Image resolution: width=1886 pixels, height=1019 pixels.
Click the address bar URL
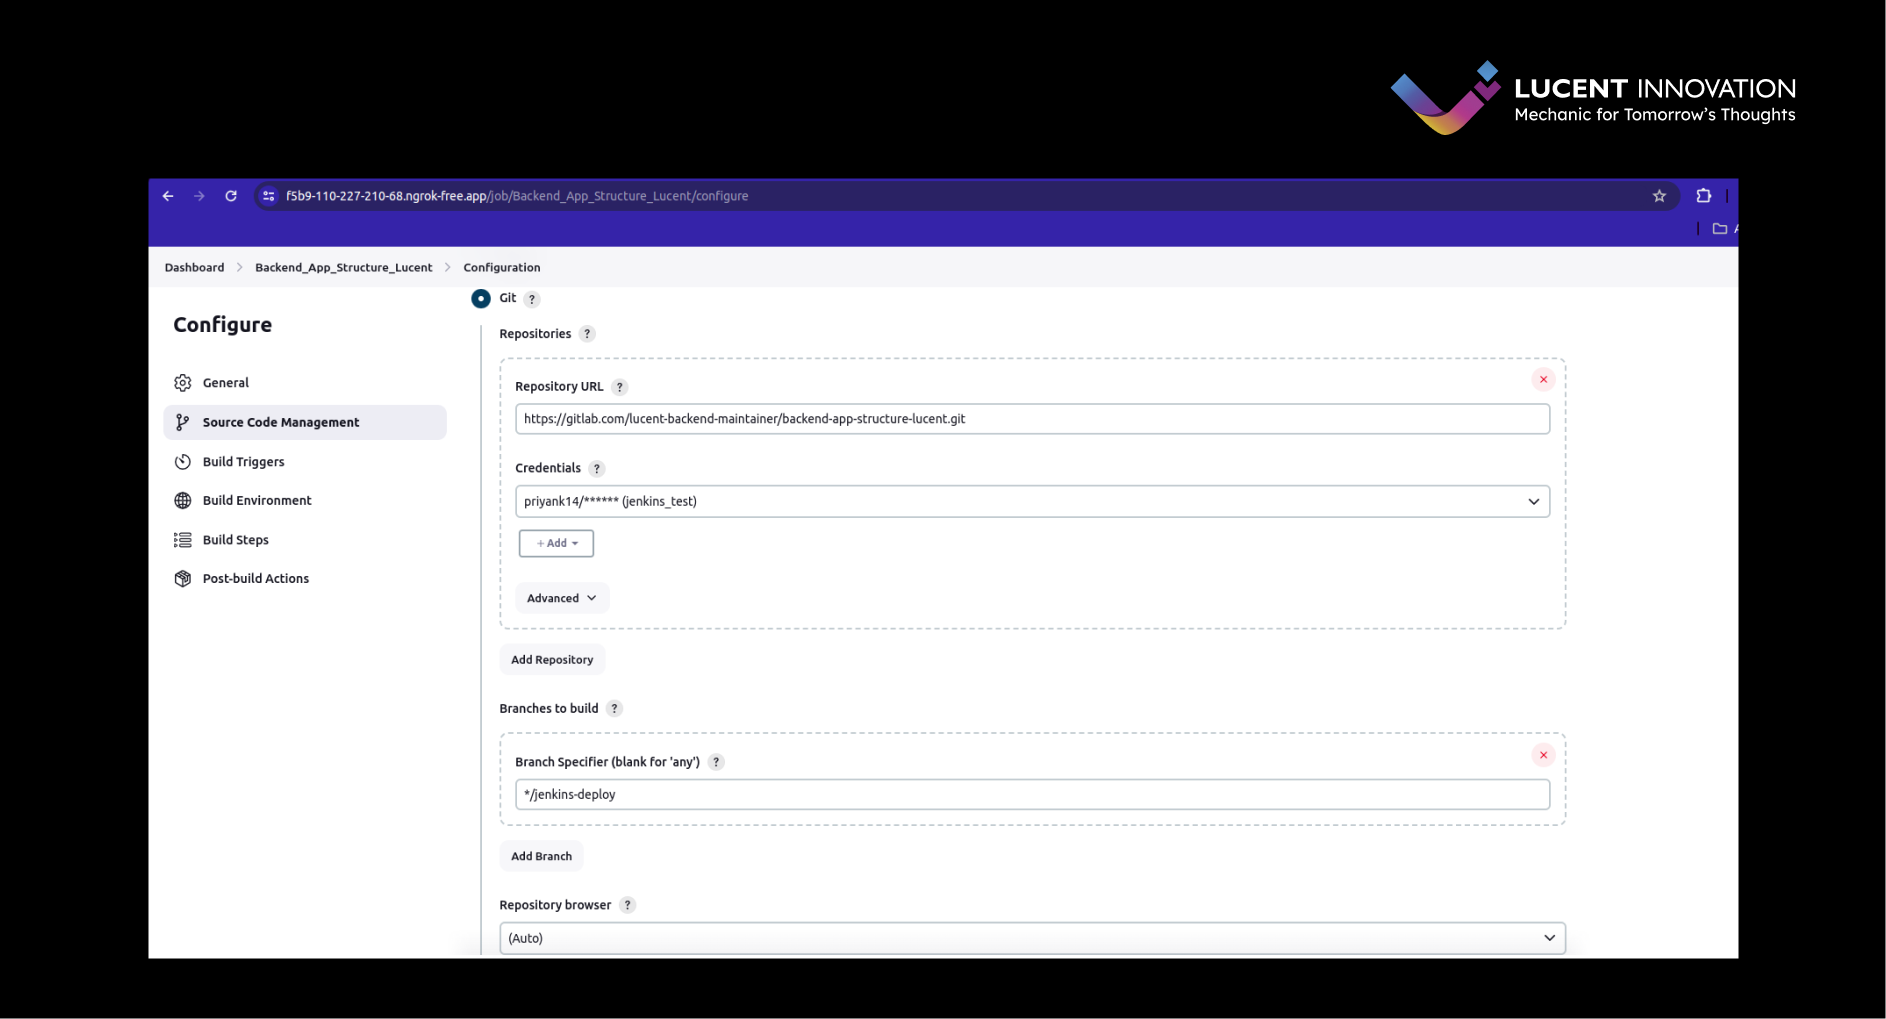517,196
